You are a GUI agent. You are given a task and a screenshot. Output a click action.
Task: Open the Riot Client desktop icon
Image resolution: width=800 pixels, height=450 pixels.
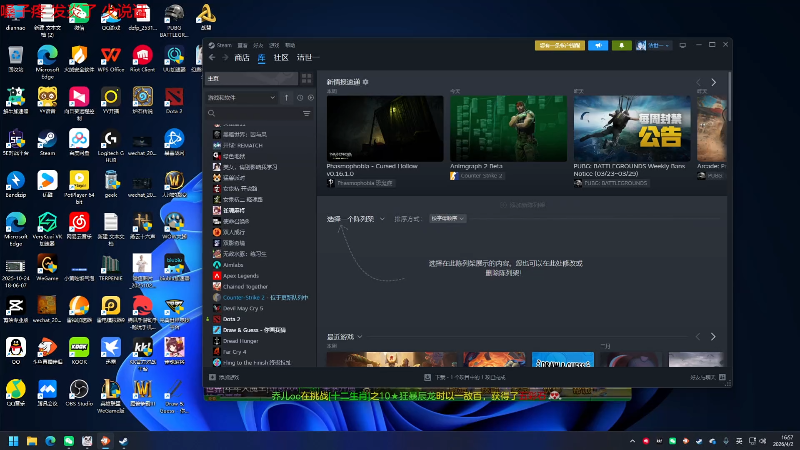click(142, 59)
